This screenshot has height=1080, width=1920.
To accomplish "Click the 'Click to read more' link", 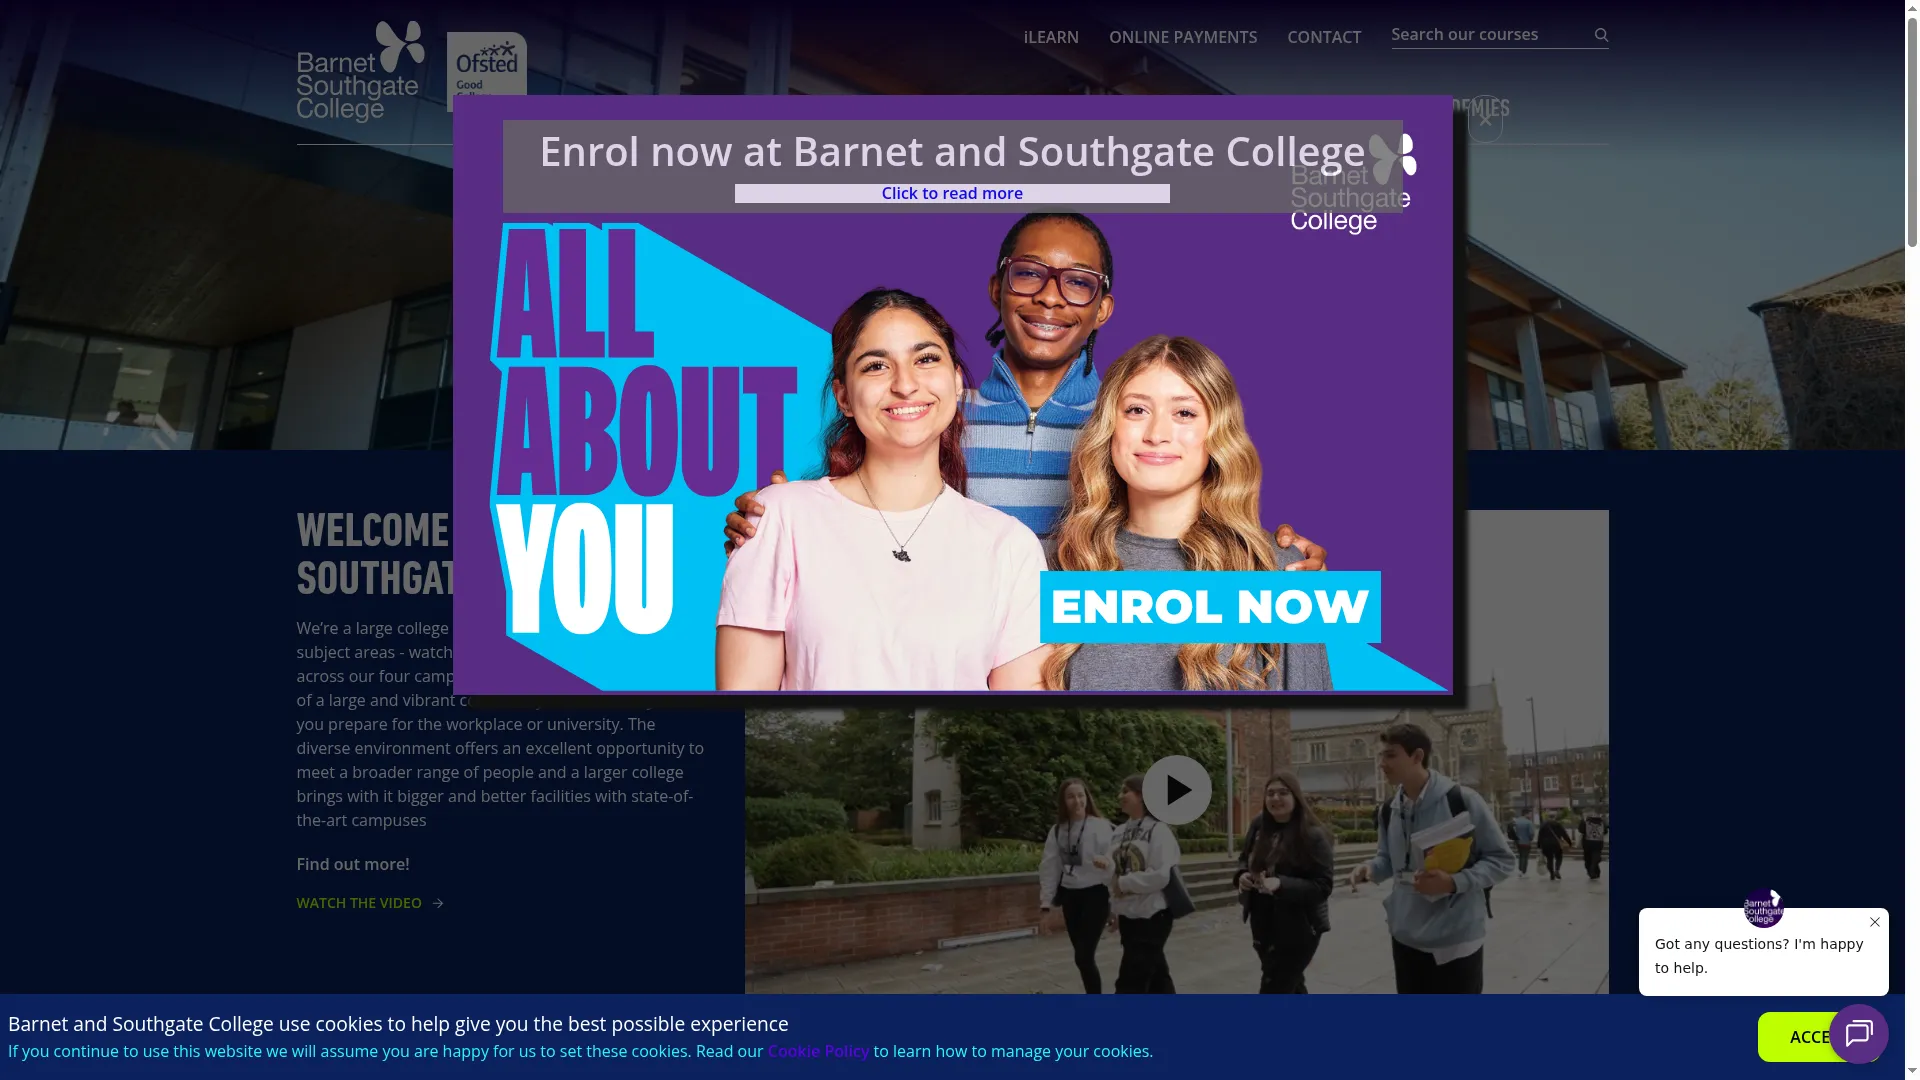I will click(x=952, y=193).
